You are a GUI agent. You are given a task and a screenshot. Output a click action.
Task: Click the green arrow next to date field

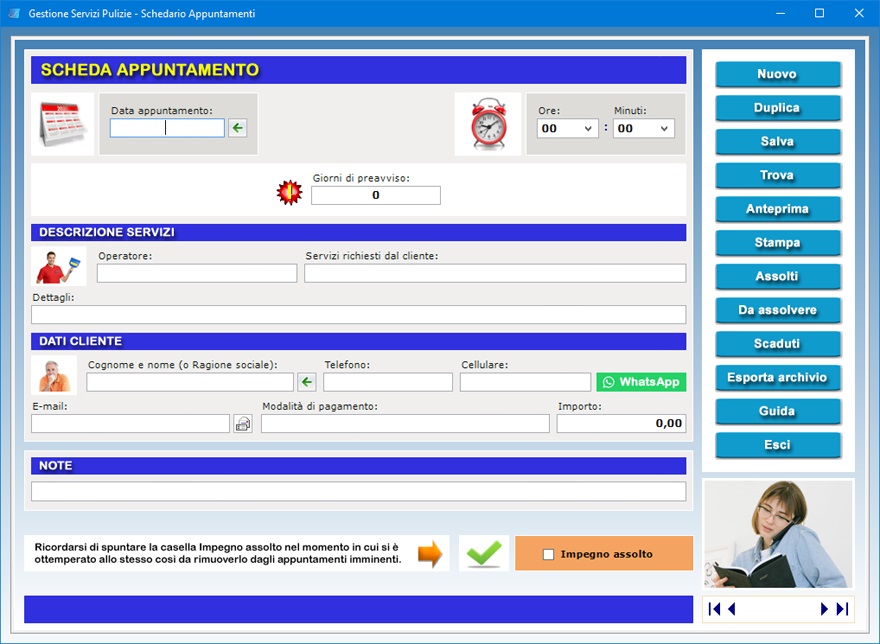click(237, 128)
